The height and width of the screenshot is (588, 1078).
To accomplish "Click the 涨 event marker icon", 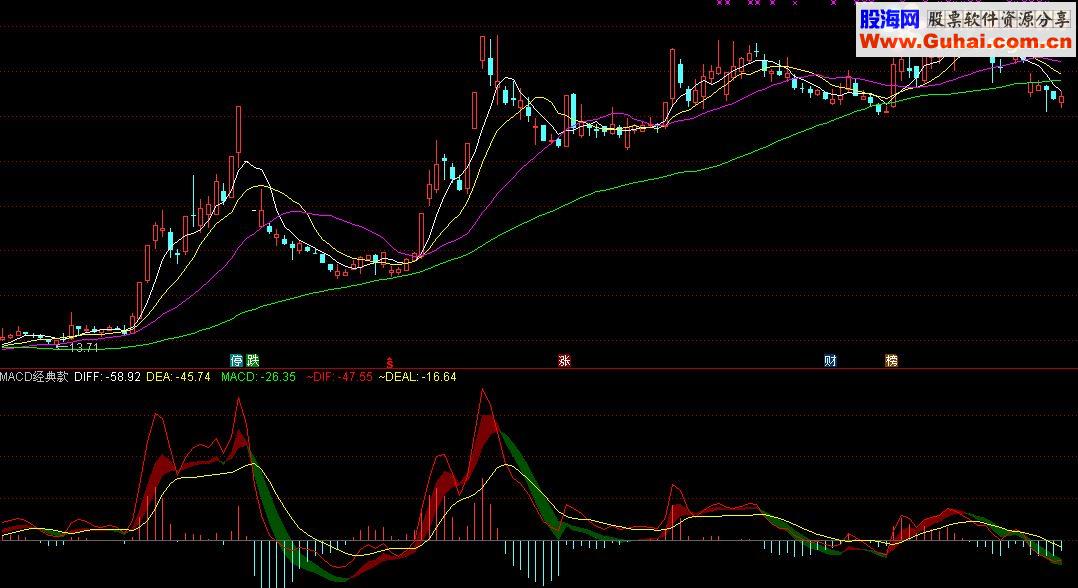I will point(564,360).
